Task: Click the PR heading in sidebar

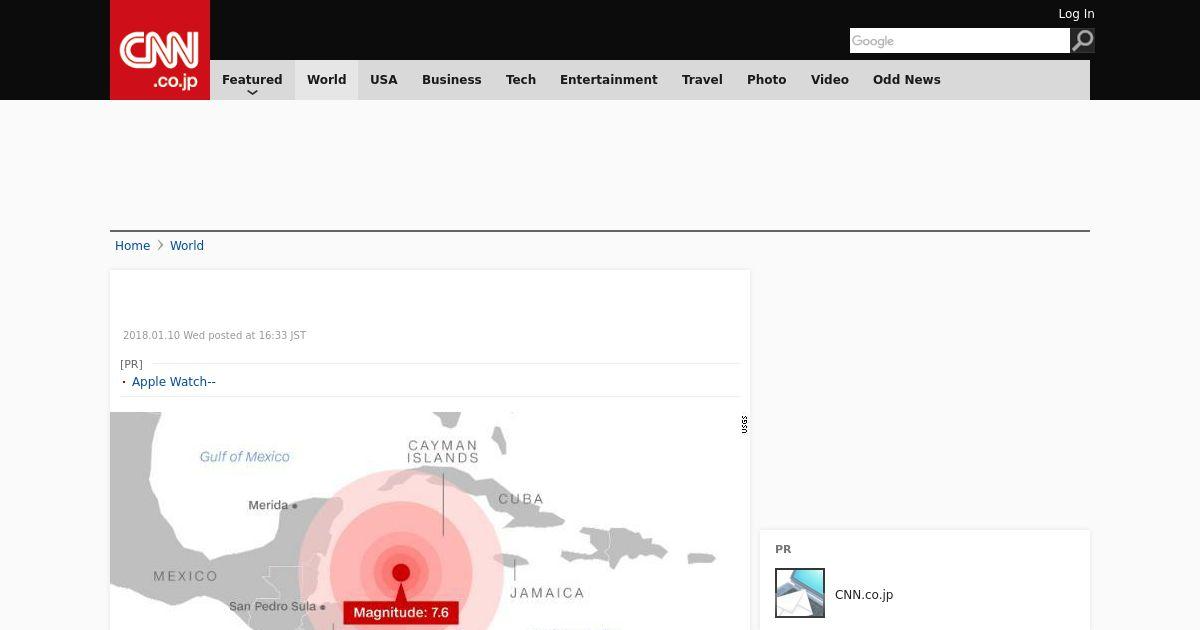Action: (x=783, y=550)
